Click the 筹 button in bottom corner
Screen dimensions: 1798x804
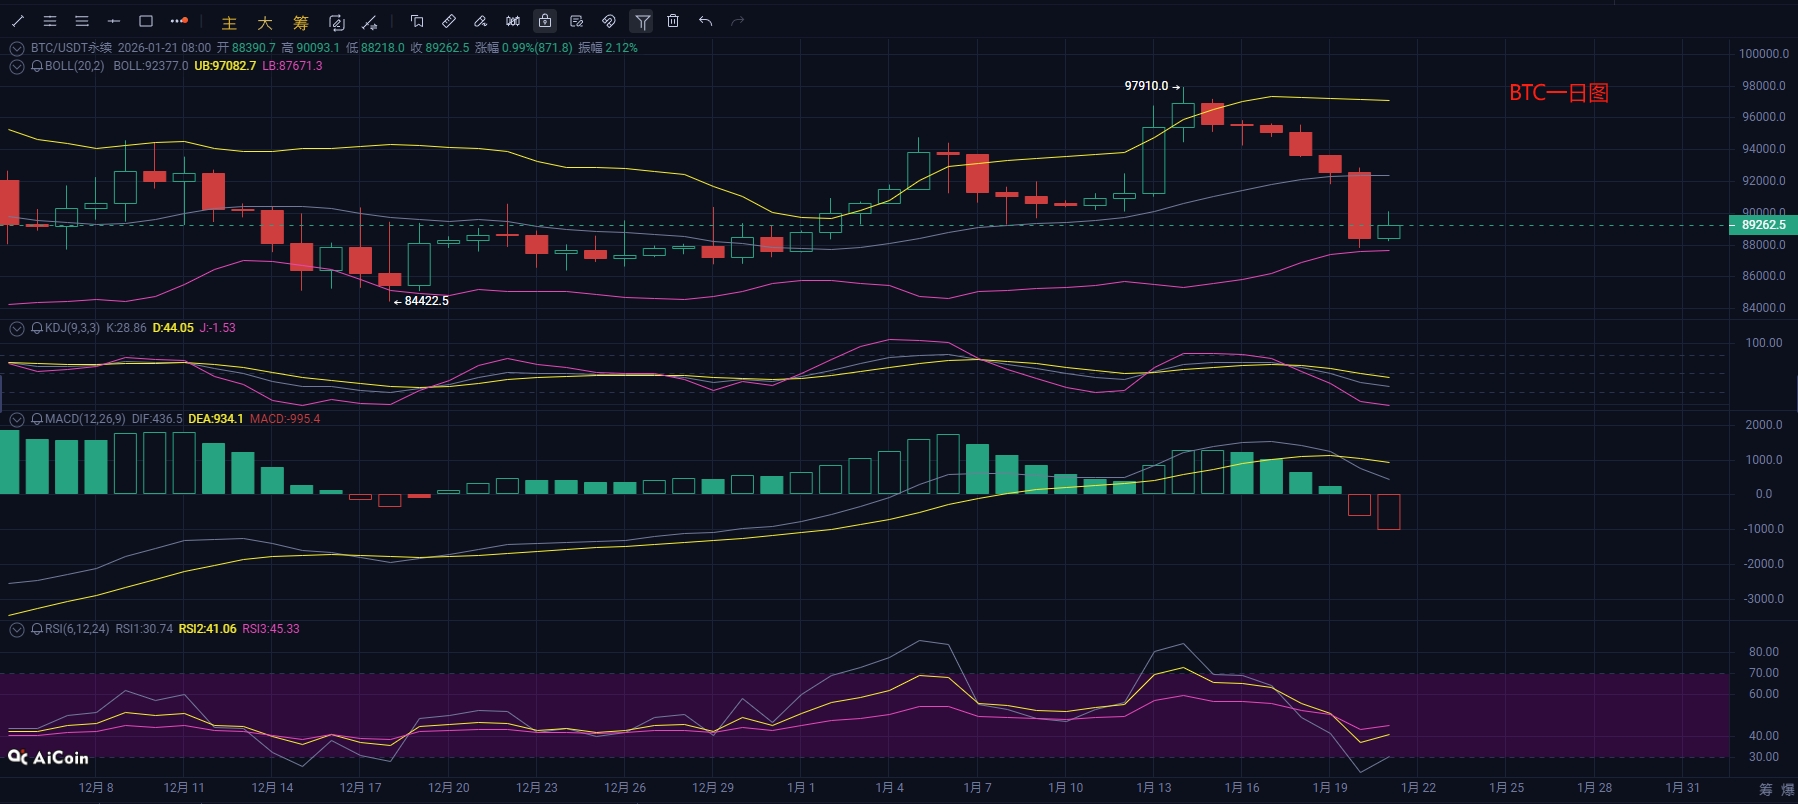pos(1765,790)
